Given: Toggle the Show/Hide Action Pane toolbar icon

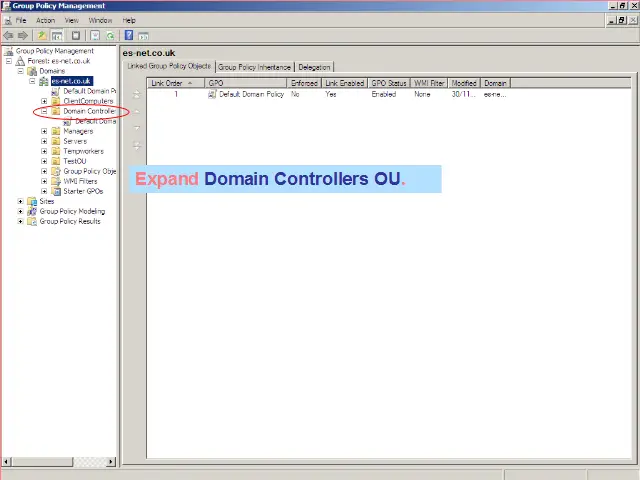Looking at the screenshot, I should click(x=143, y=36).
